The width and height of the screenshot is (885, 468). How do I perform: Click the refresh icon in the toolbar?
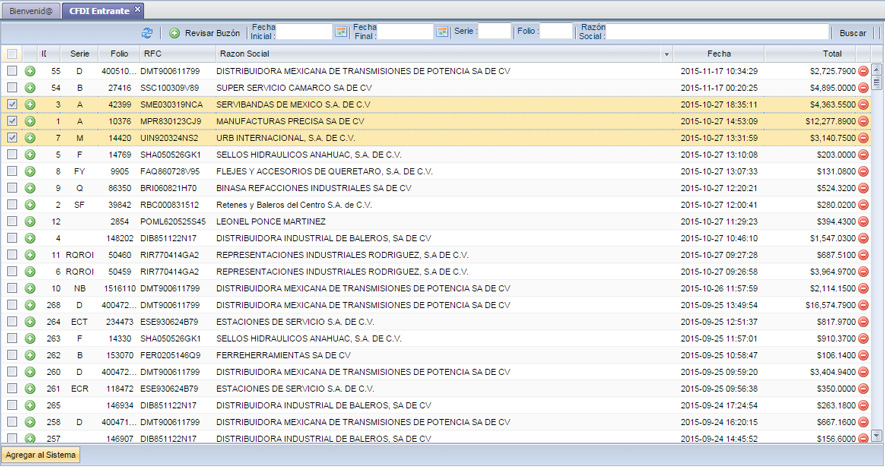[x=147, y=33]
